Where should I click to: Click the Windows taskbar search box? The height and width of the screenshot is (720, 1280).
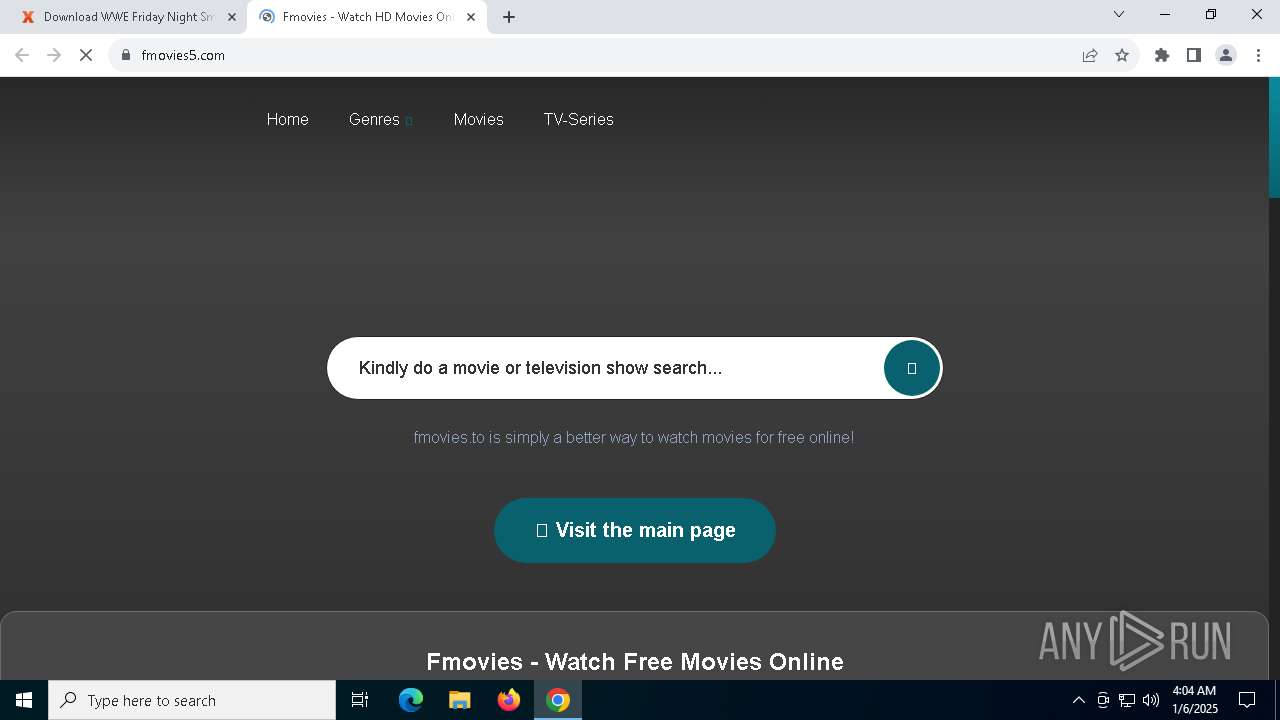tap(192, 700)
